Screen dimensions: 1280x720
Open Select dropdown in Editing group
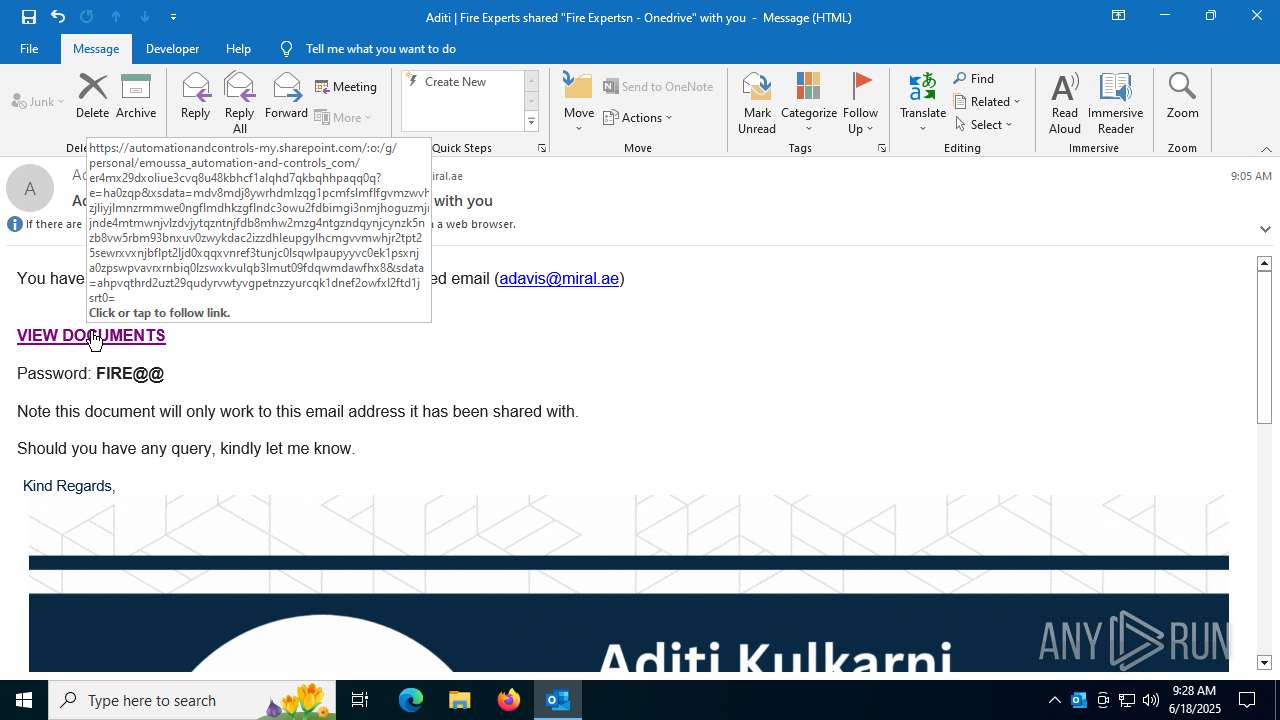[984, 125]
